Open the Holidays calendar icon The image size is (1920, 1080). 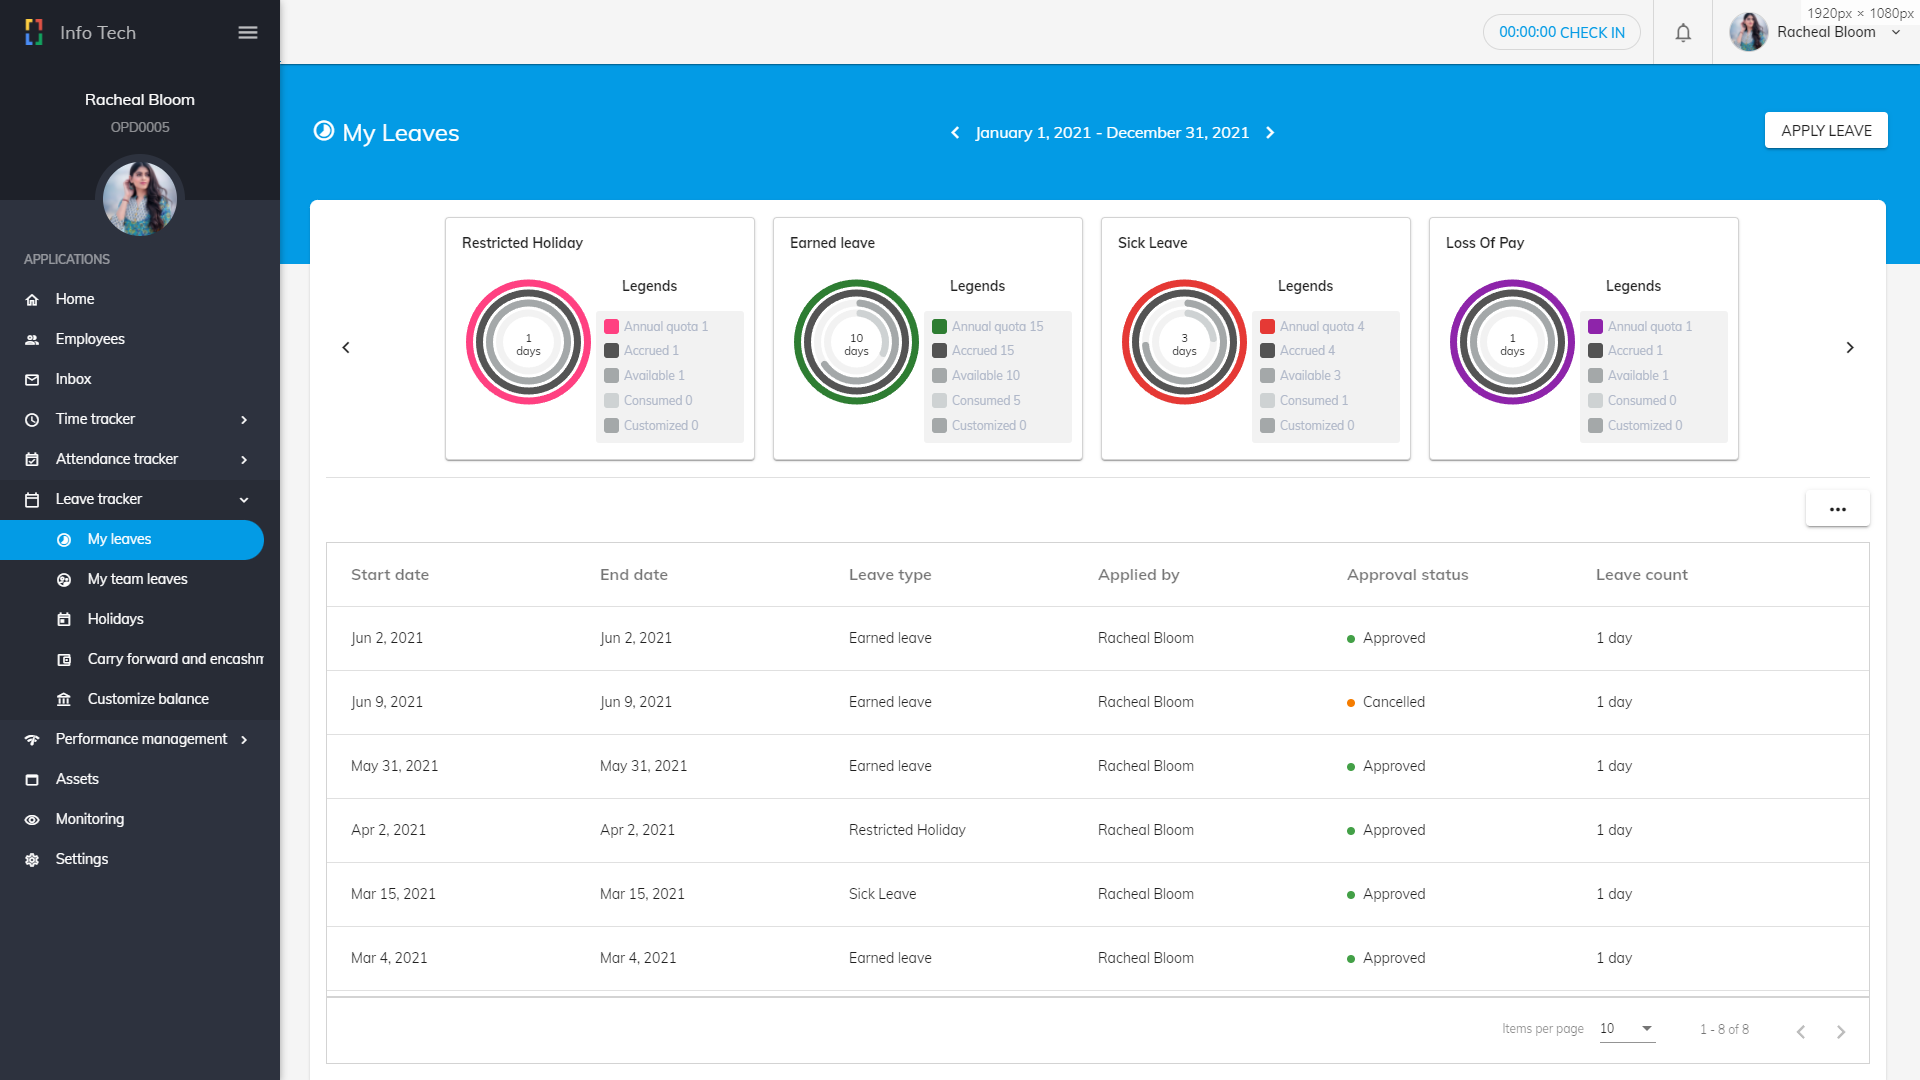tap(64, 619)
